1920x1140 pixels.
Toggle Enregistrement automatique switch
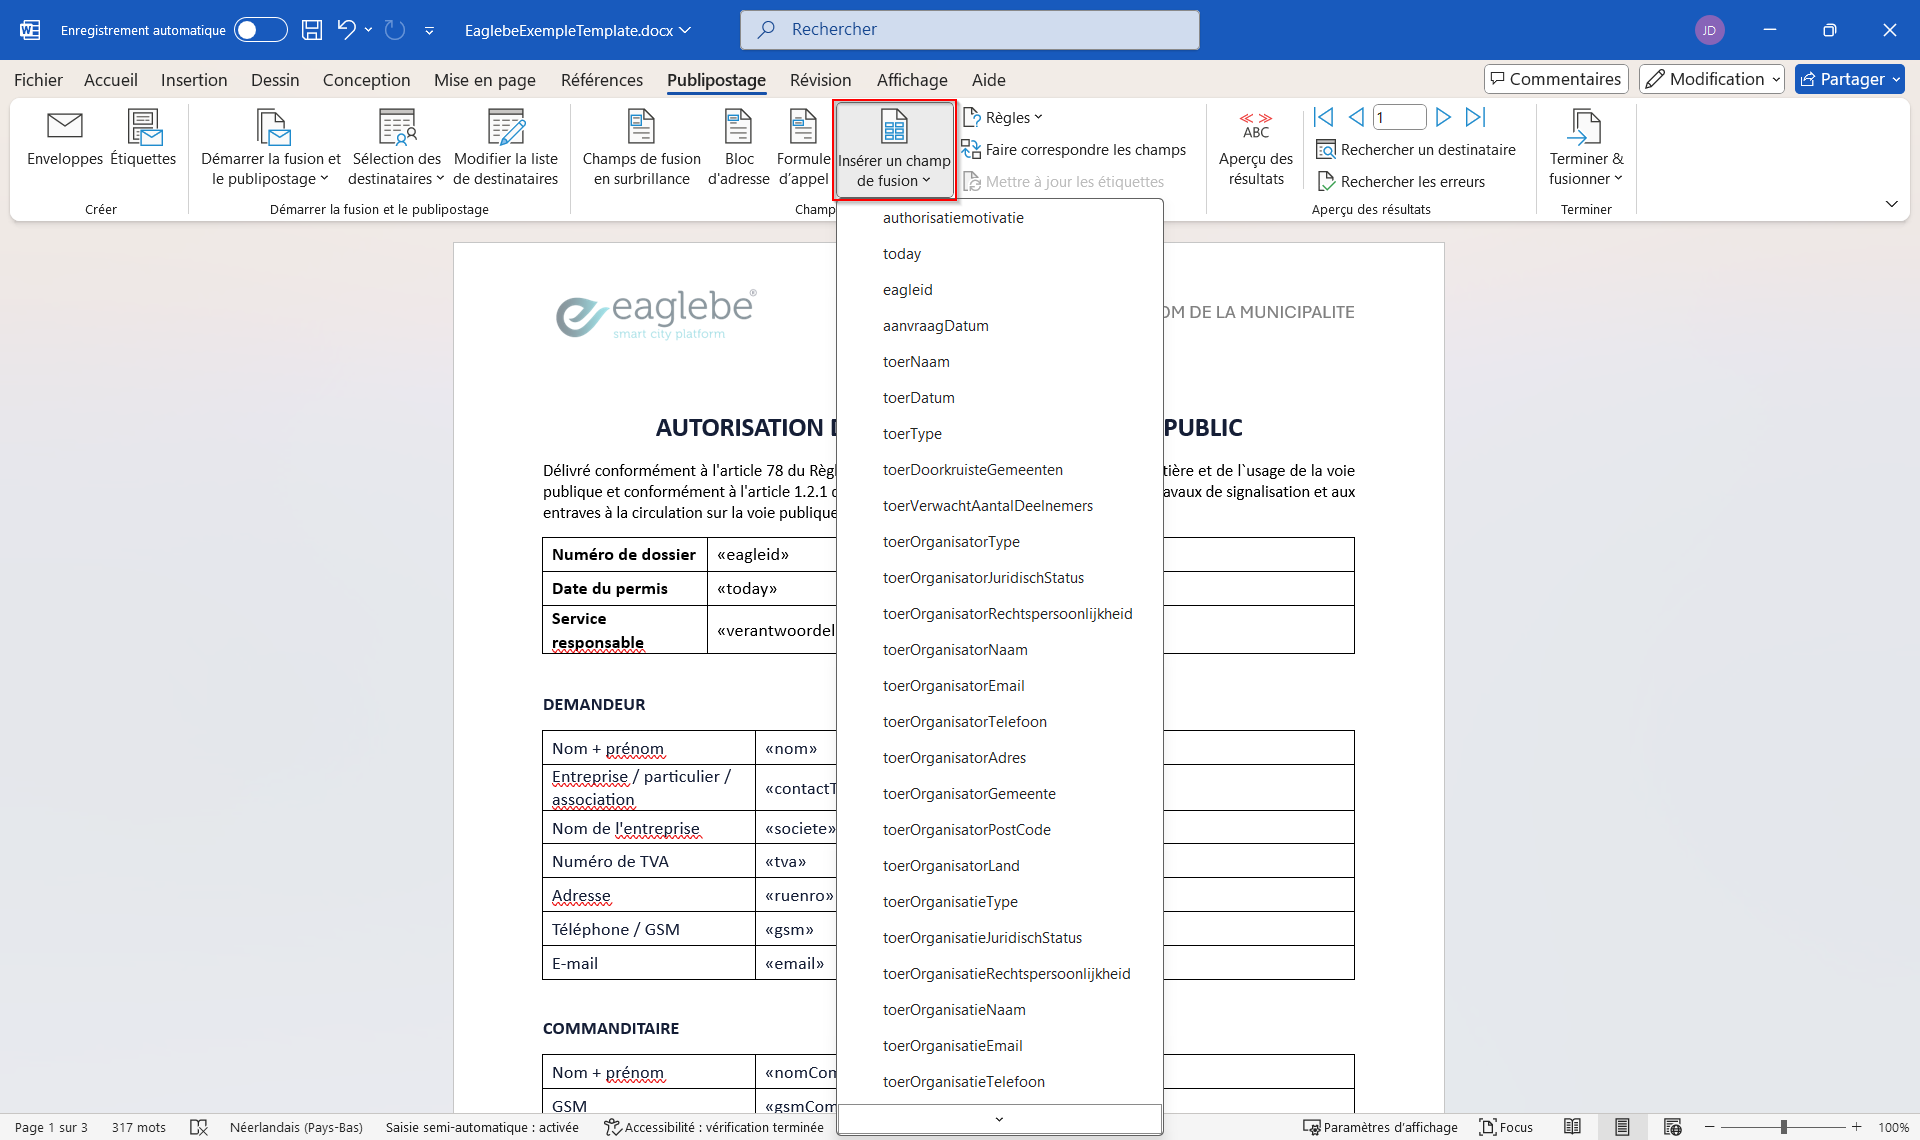pos(260,30)
